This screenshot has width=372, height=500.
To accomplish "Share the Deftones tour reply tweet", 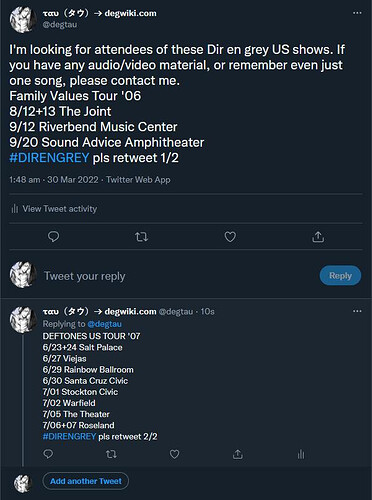I will 238,454.
